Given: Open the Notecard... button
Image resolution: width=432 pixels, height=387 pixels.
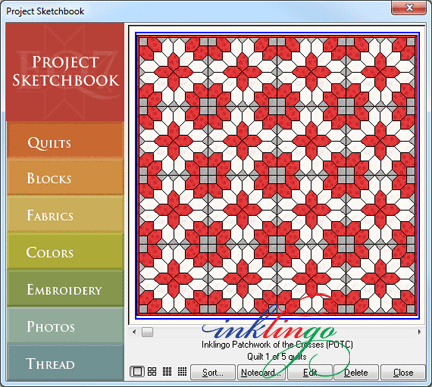Looking at the screenshot, I should (262, 372).
